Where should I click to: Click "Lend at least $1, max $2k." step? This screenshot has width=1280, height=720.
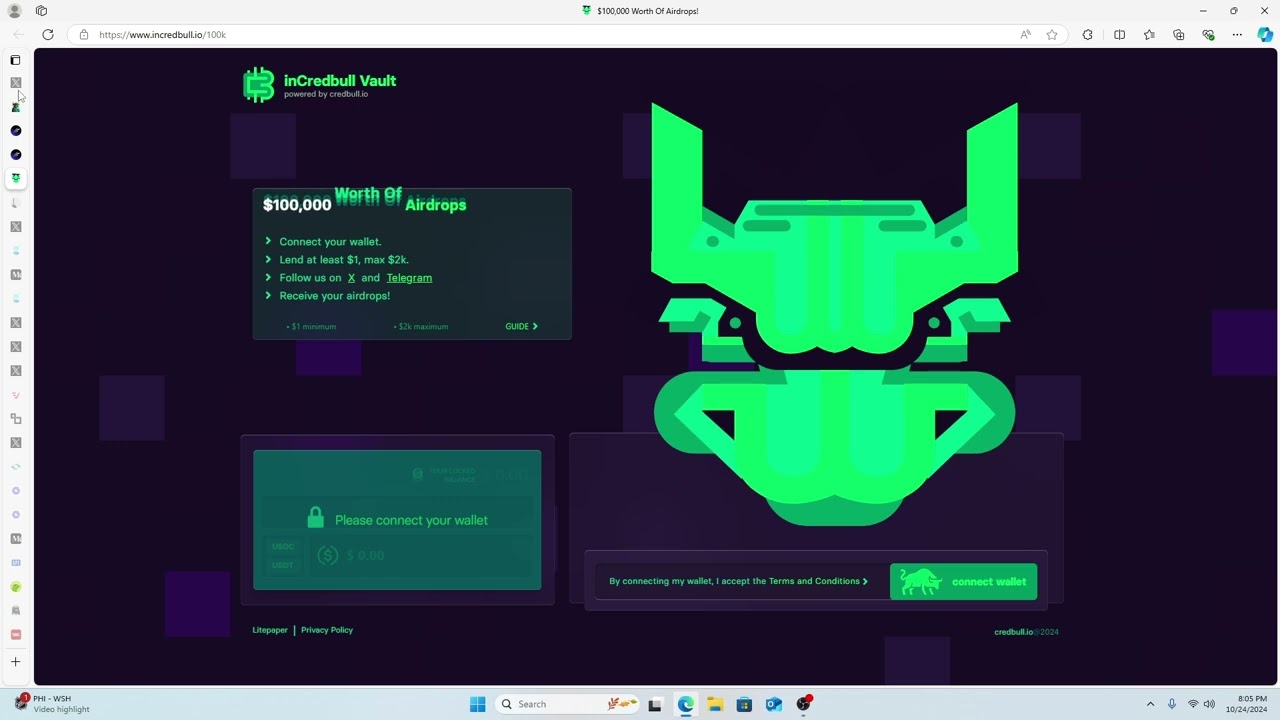344,260
